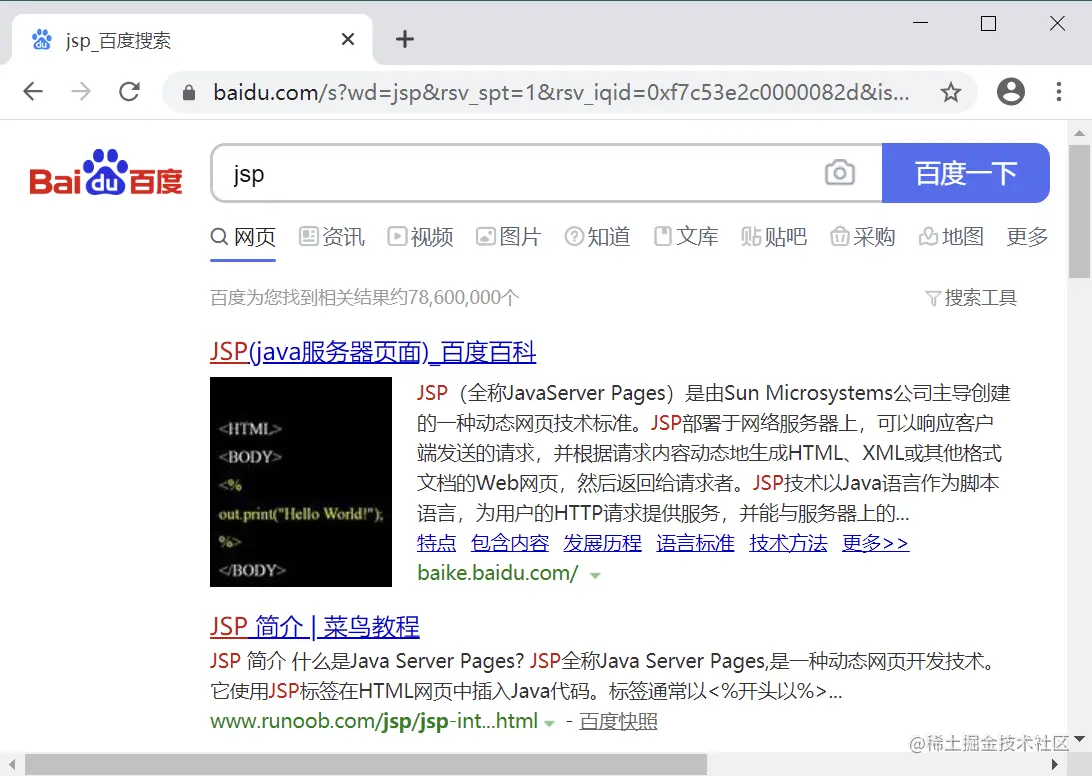Click the Baidu logo
The width and height of the screenshot is (1092, 776).
(104, 172)
